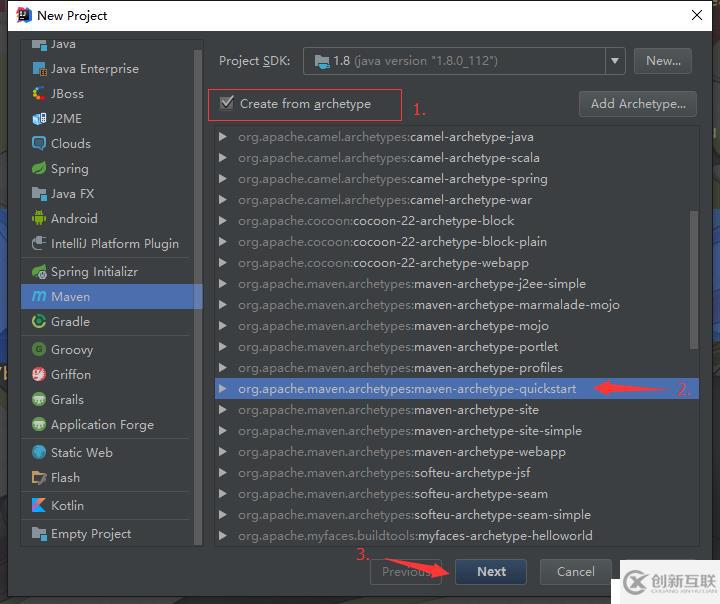Screen dimensions: 720x604
Task: Select the Maven m icon
Action: (x=39, y=297)
